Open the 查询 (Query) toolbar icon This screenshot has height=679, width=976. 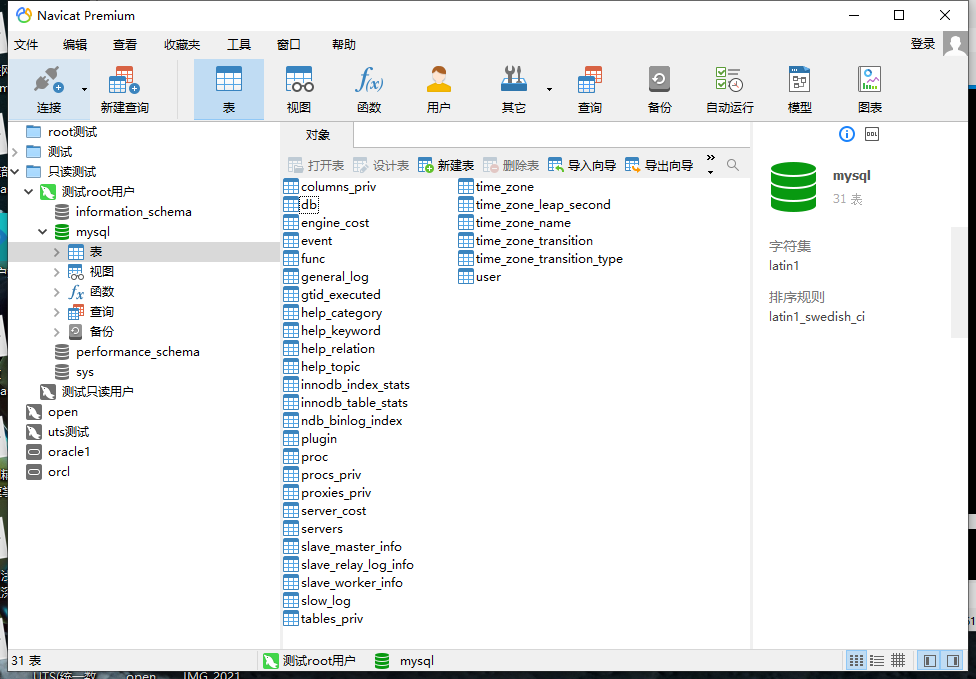coord(589,89)
